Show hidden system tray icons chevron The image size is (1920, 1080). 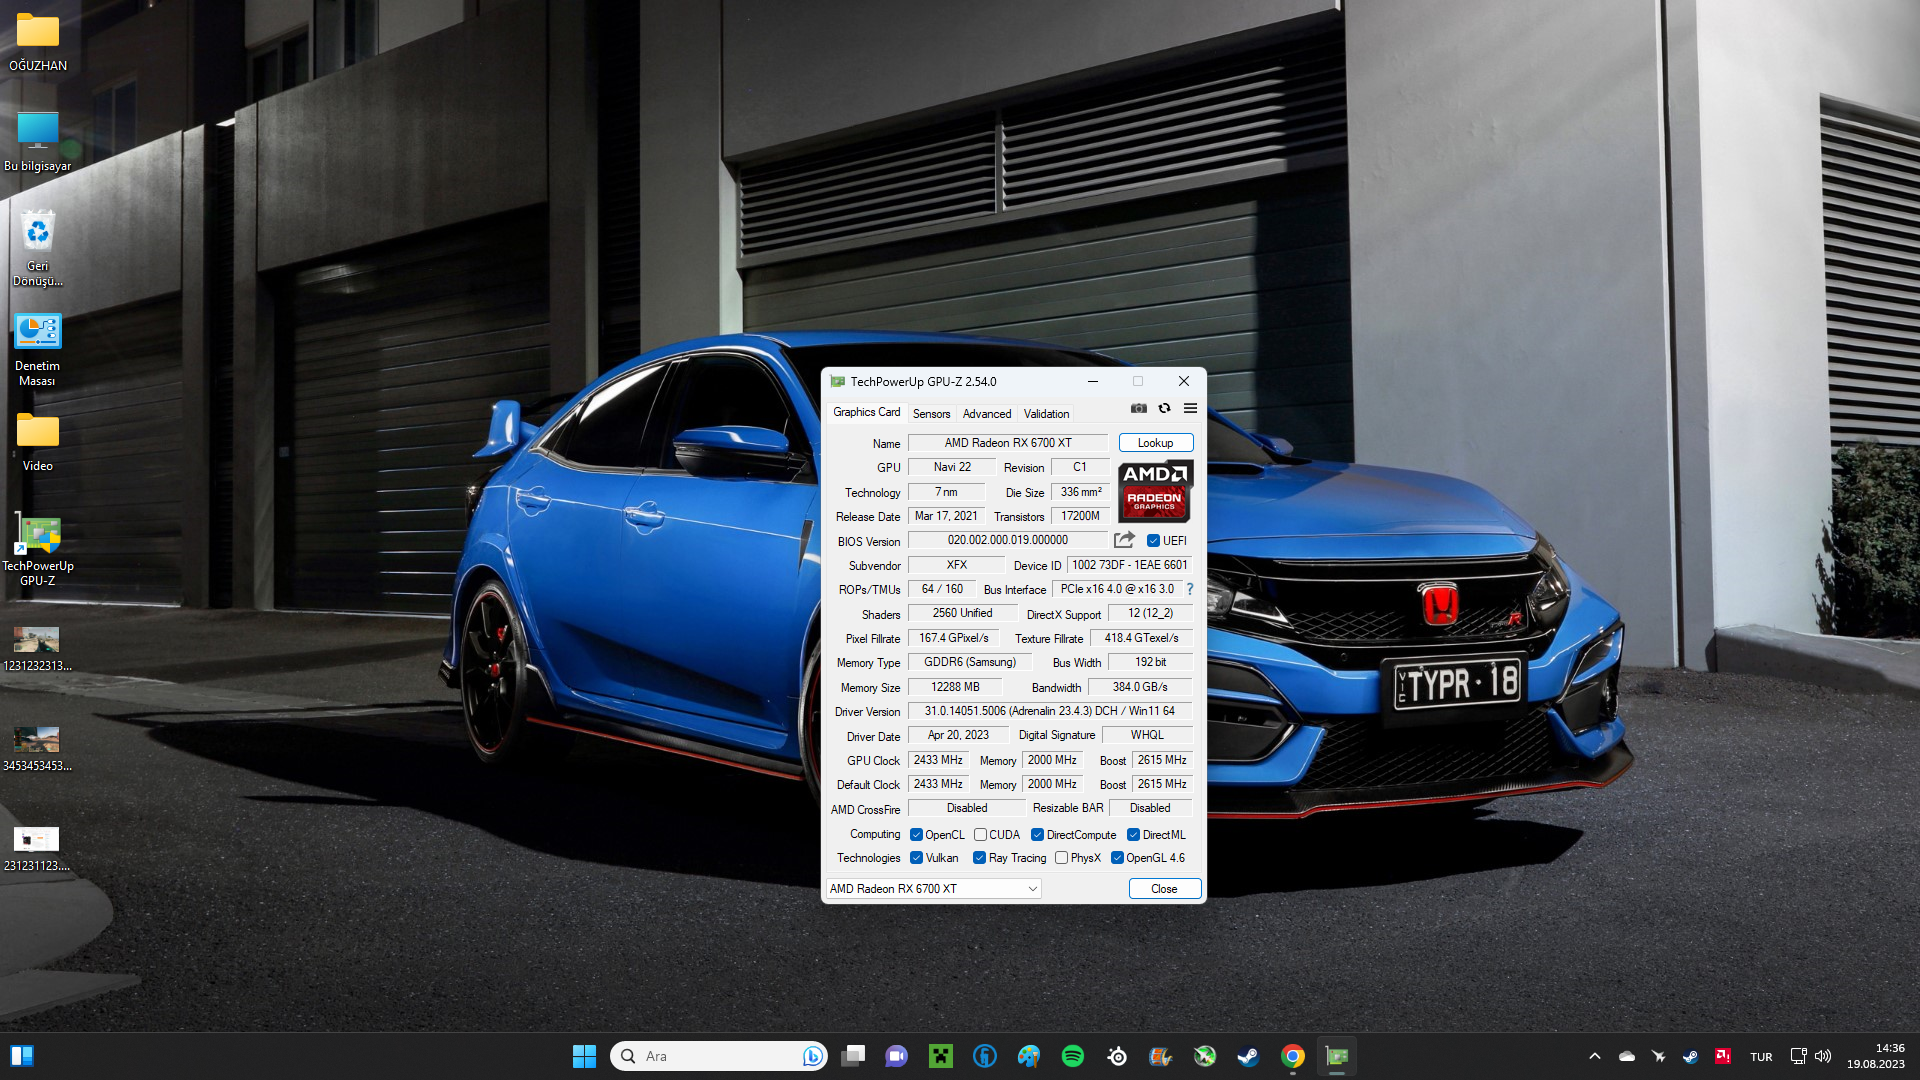(x=1595, y=1056)
